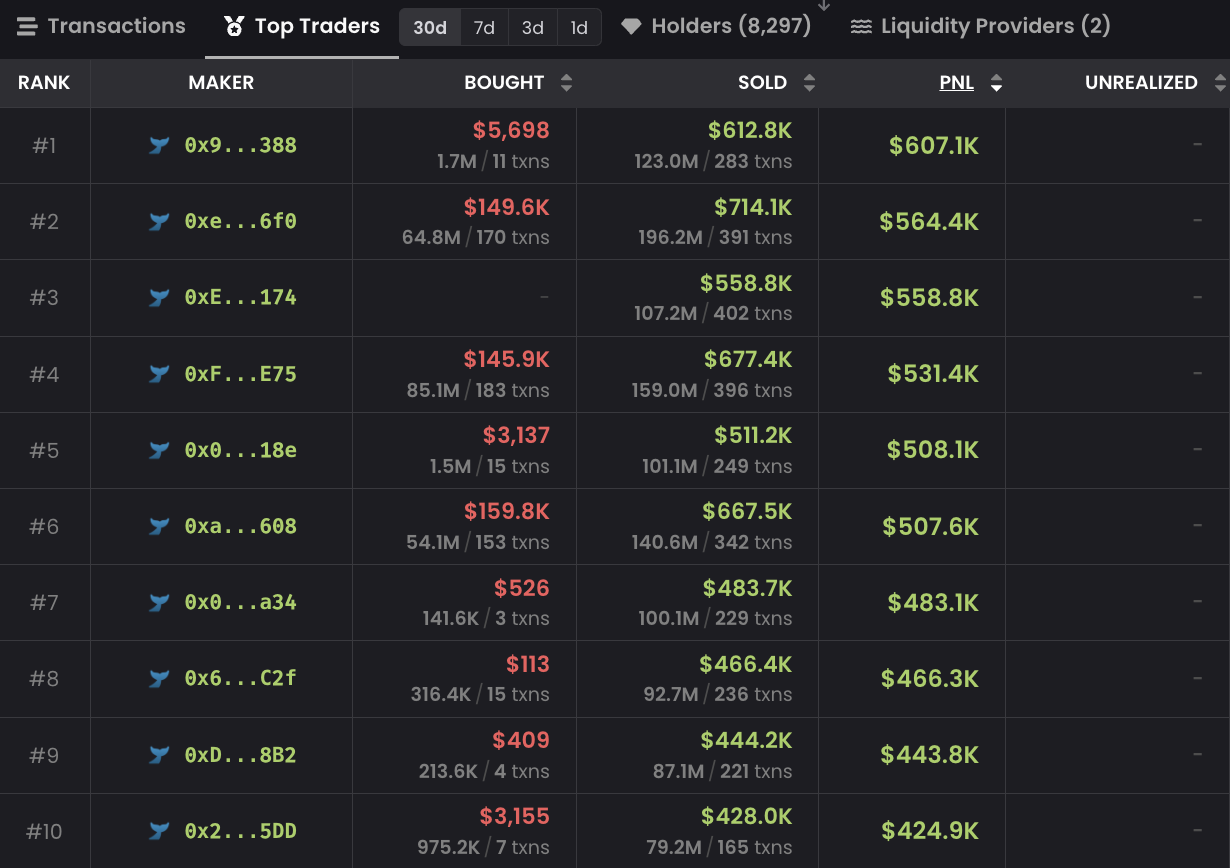1230x868 pixels.
Task: Click whale icon beside maker 0xa...608
Action: pyautogui.click(x=159, y=527)
